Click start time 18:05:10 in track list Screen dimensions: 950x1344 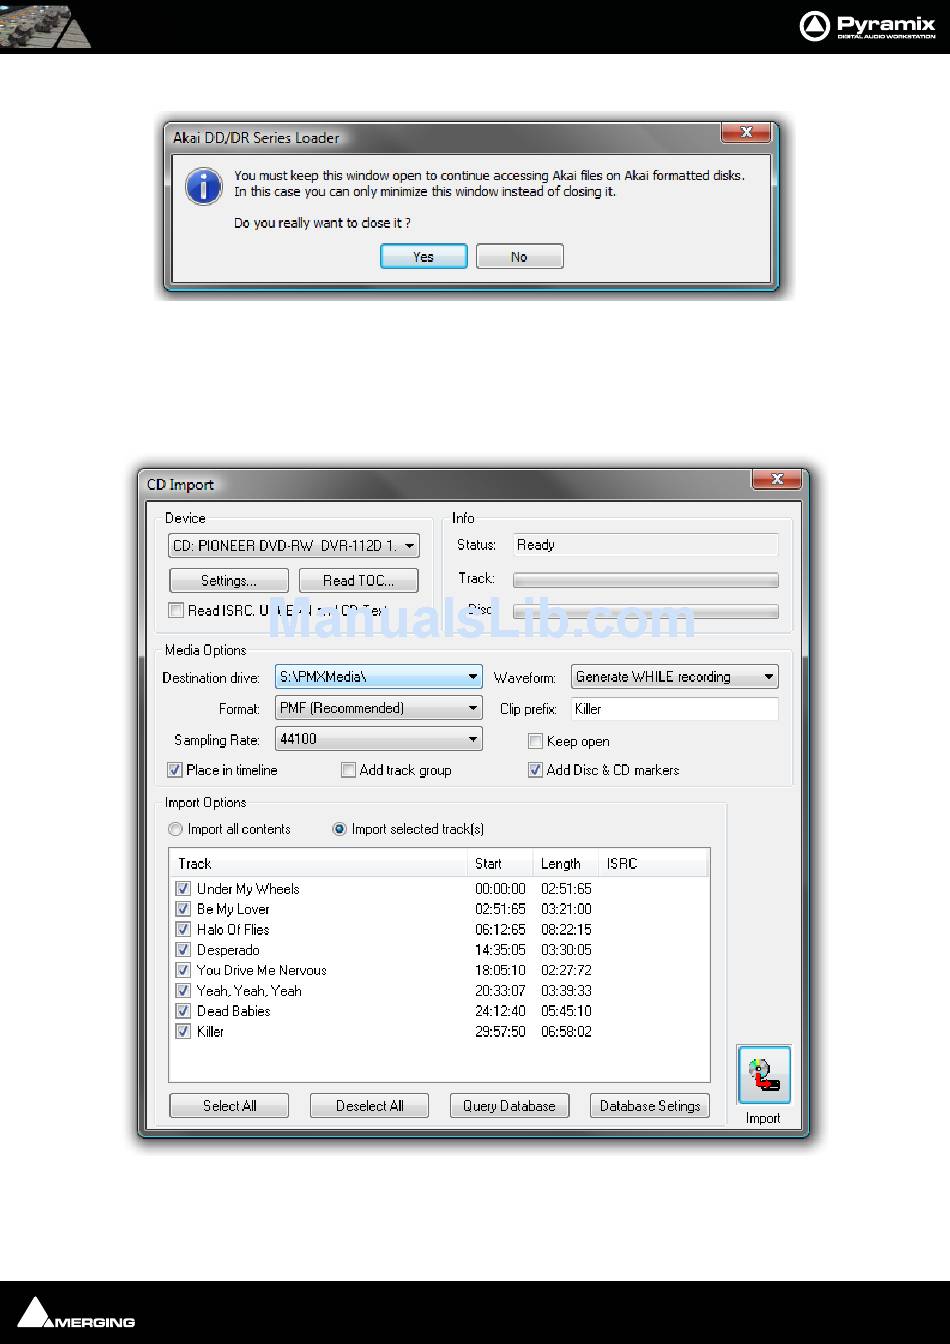point(500,970)
